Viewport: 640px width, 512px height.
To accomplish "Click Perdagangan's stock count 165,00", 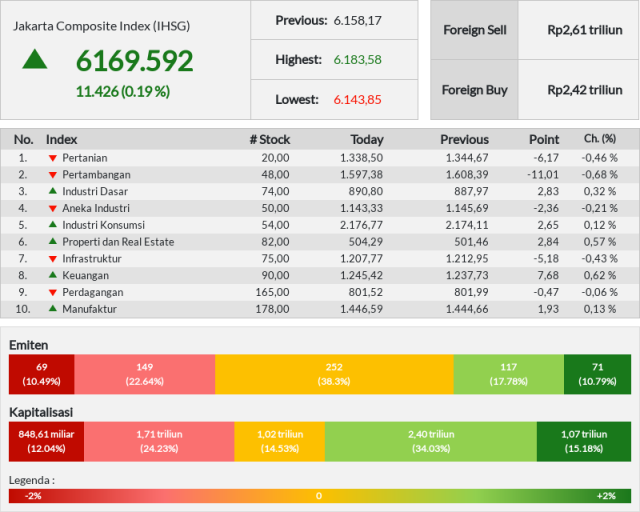I will pos(272,292).
